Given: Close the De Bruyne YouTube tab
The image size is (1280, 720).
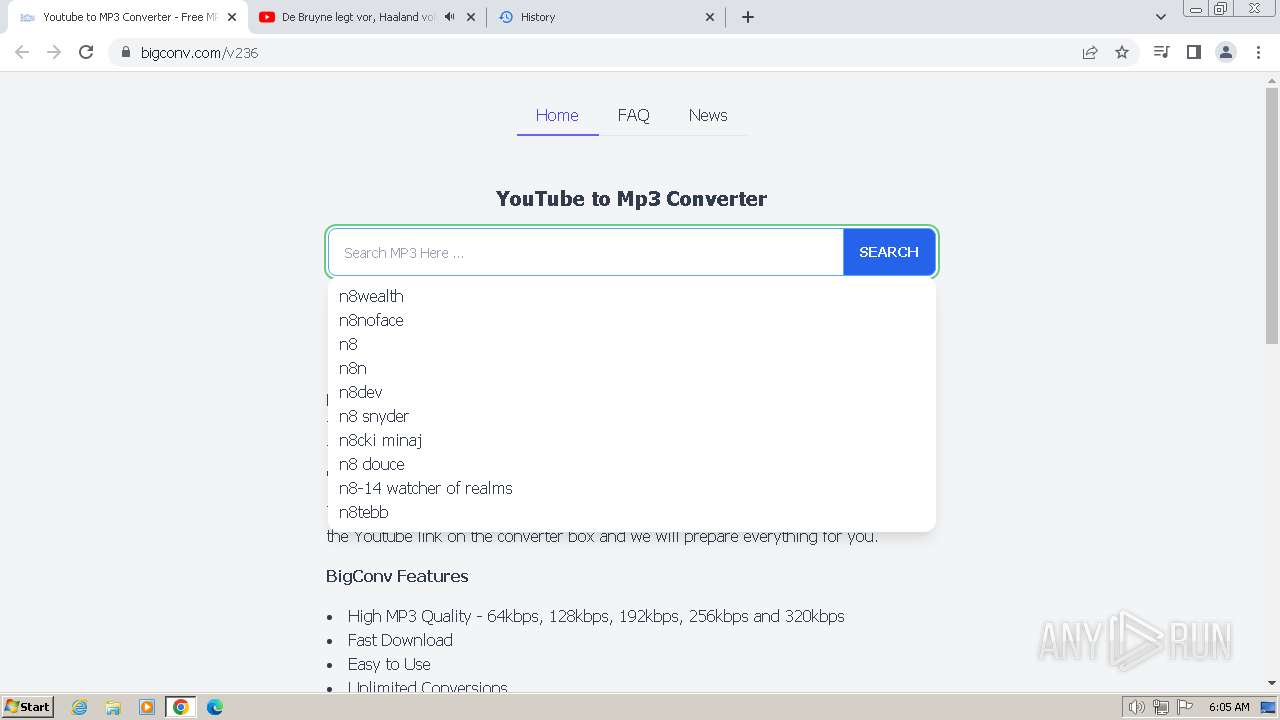Looking at the screenshot, I should pyautogui.click(x=471, y=17).
